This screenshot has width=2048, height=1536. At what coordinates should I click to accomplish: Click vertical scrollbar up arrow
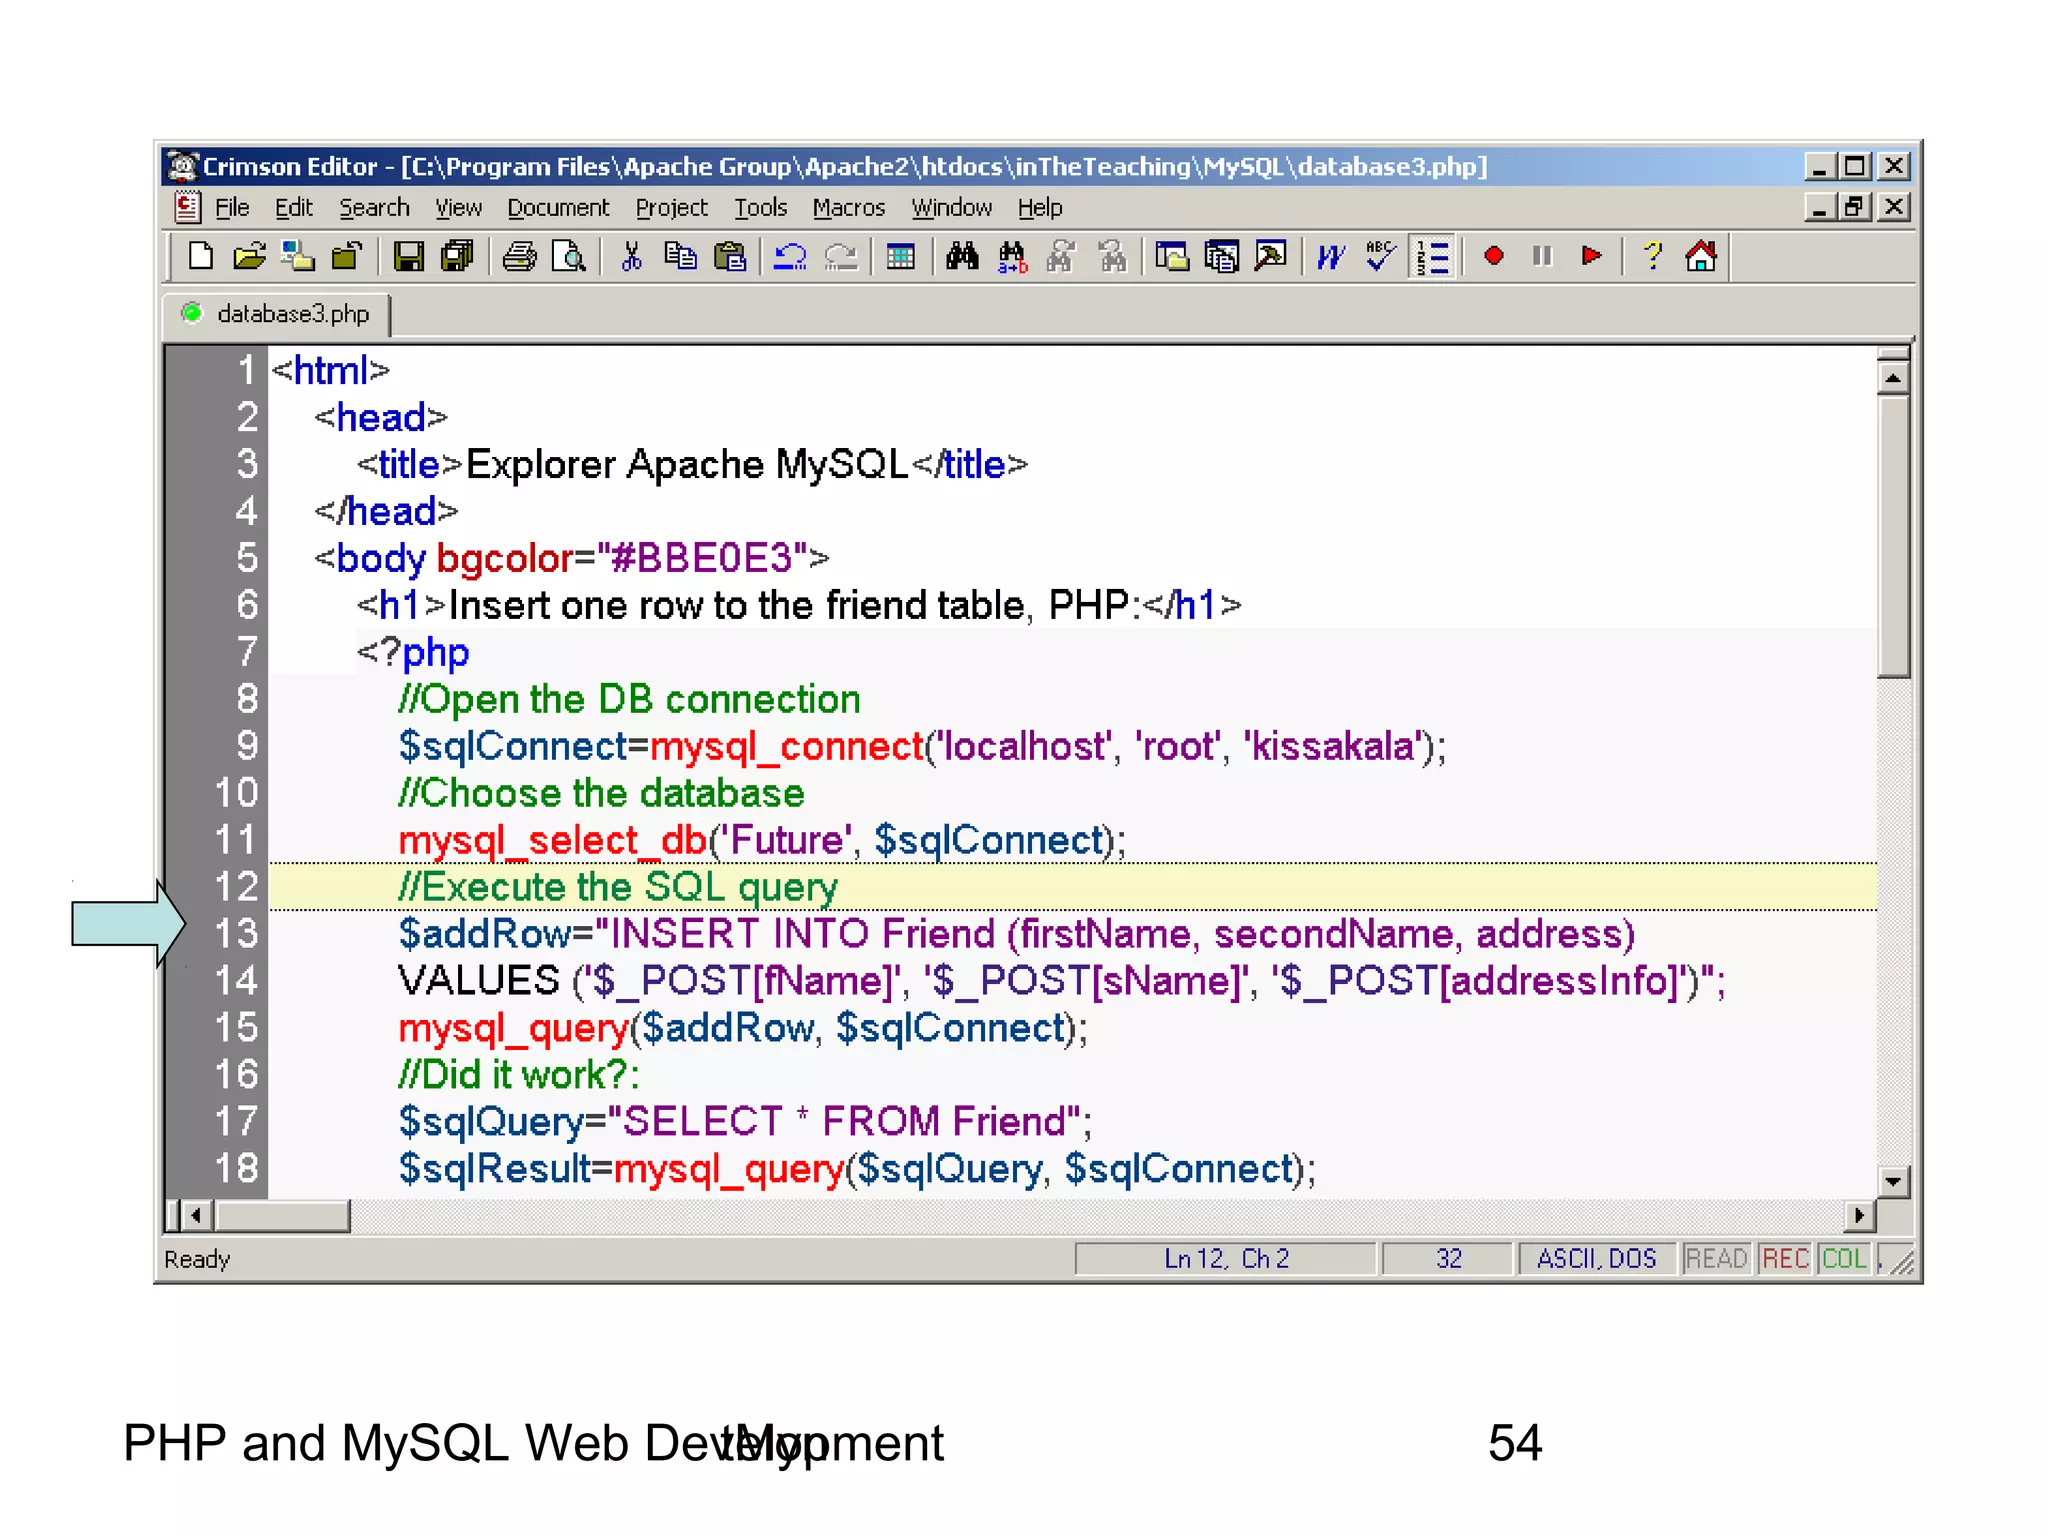pyautogui.click(x=1892, y=378)
